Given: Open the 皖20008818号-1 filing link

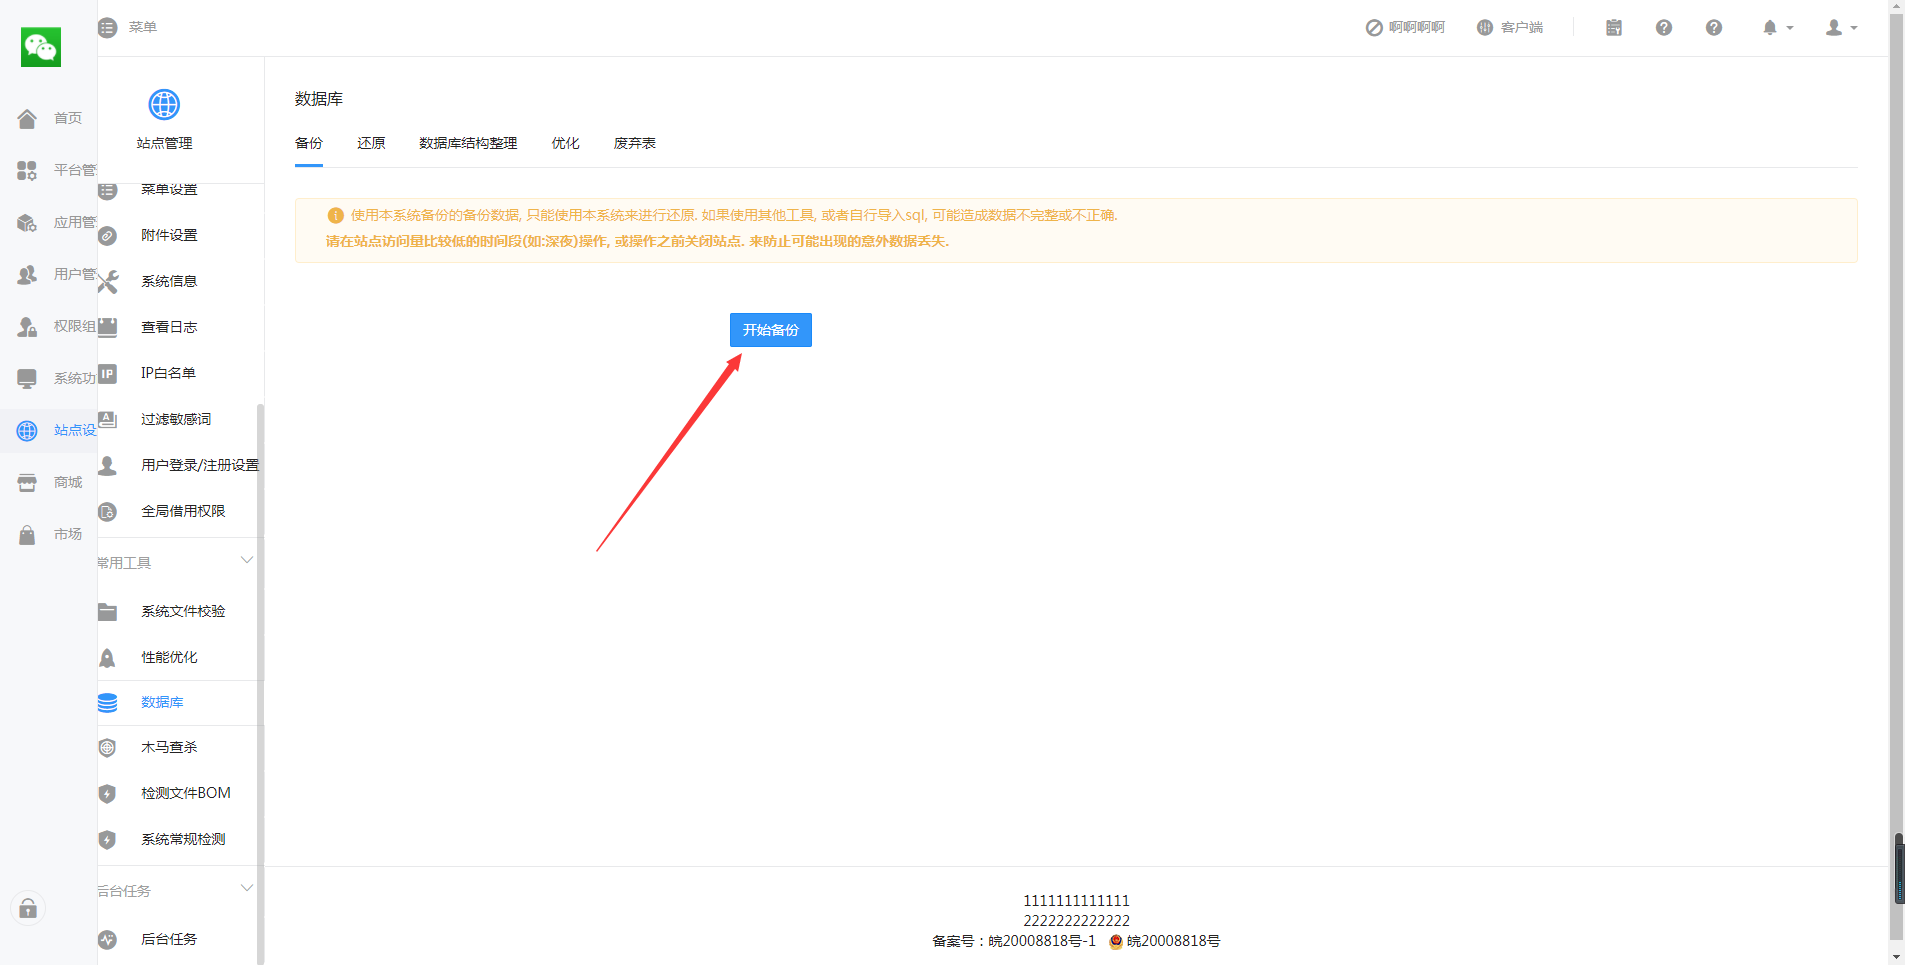Looking at the screenshot, I should 1042,941.
